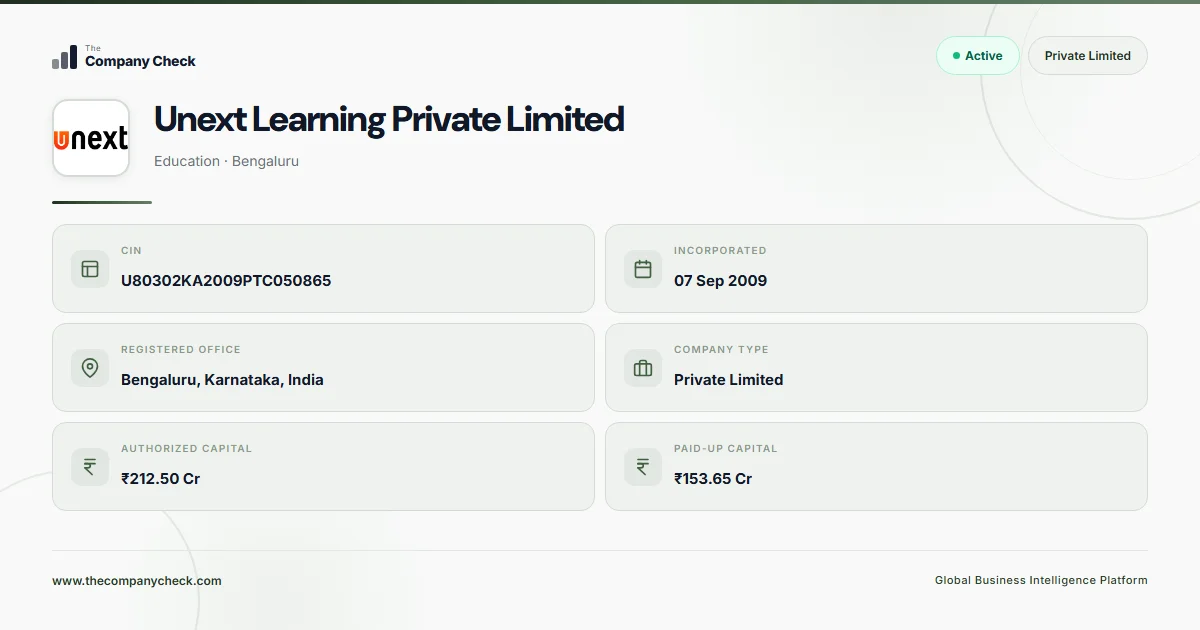The width and height of the screenshot is (1200, 630).
Task: Click the ₹153.65 Cr paid-up capital value
Action: tap(713, 479)
